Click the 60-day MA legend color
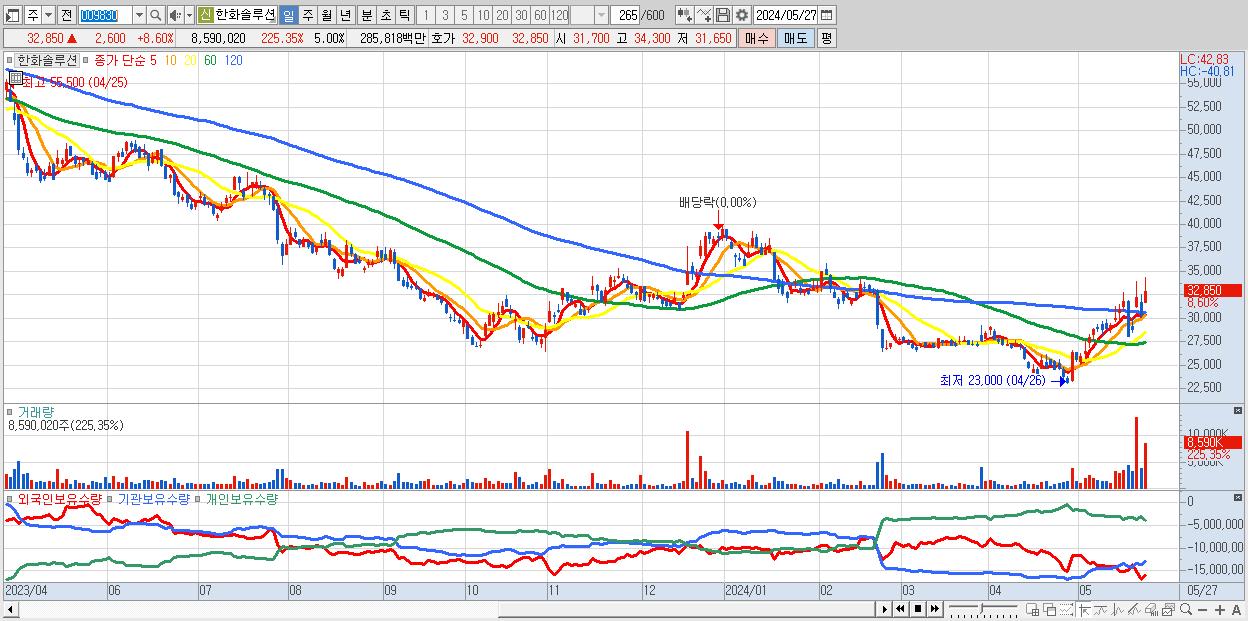This screenshot has width=1248, height=621. (210, 61)
